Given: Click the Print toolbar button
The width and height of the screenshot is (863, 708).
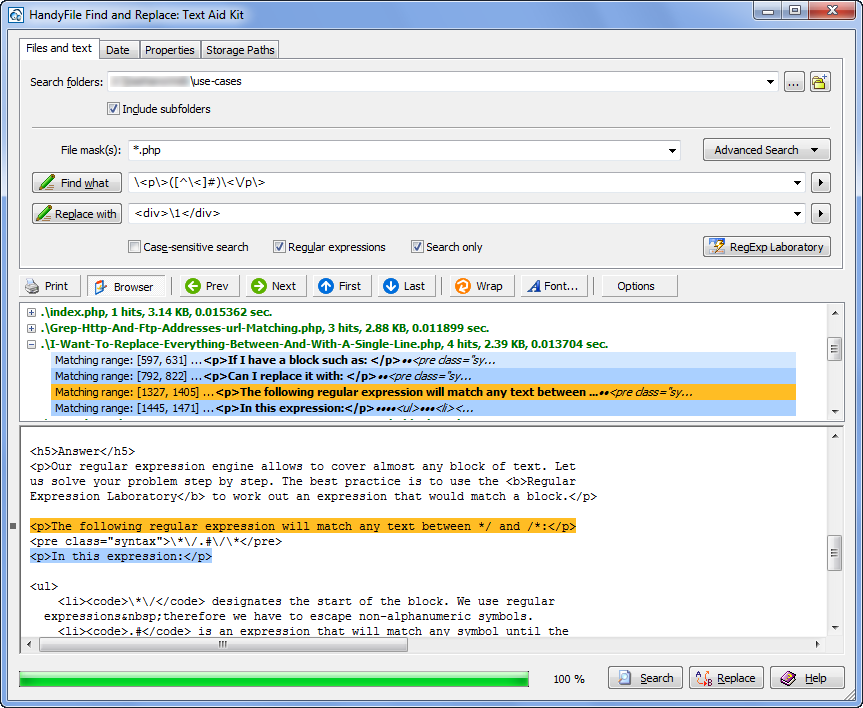Looking at the screenshot, I should [x=50, y=286].
